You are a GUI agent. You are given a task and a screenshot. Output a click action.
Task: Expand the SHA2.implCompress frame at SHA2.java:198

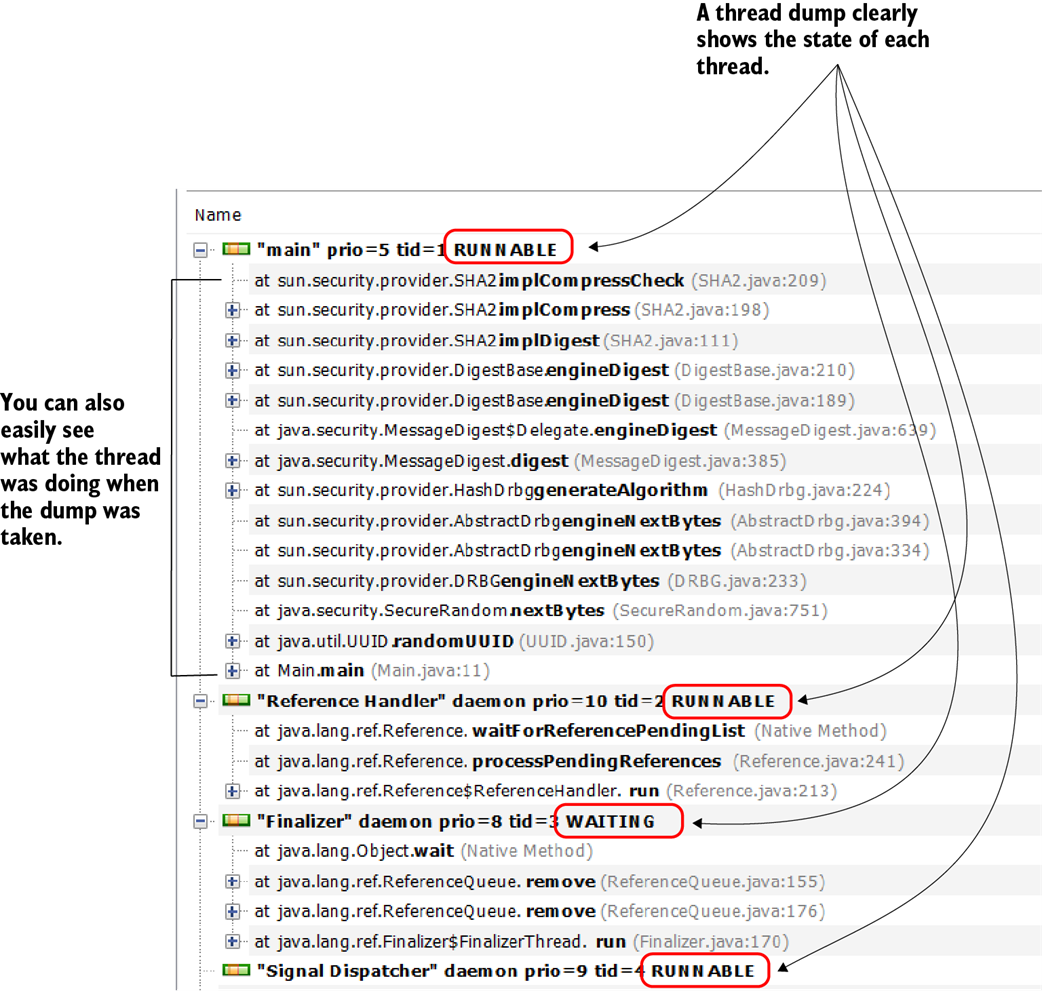tap(233, 311)
